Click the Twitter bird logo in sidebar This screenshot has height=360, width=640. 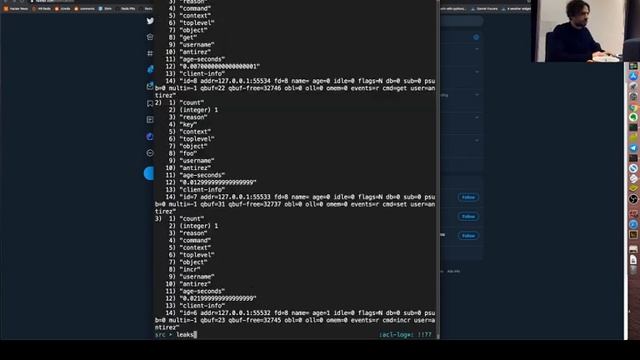point(150,21)
